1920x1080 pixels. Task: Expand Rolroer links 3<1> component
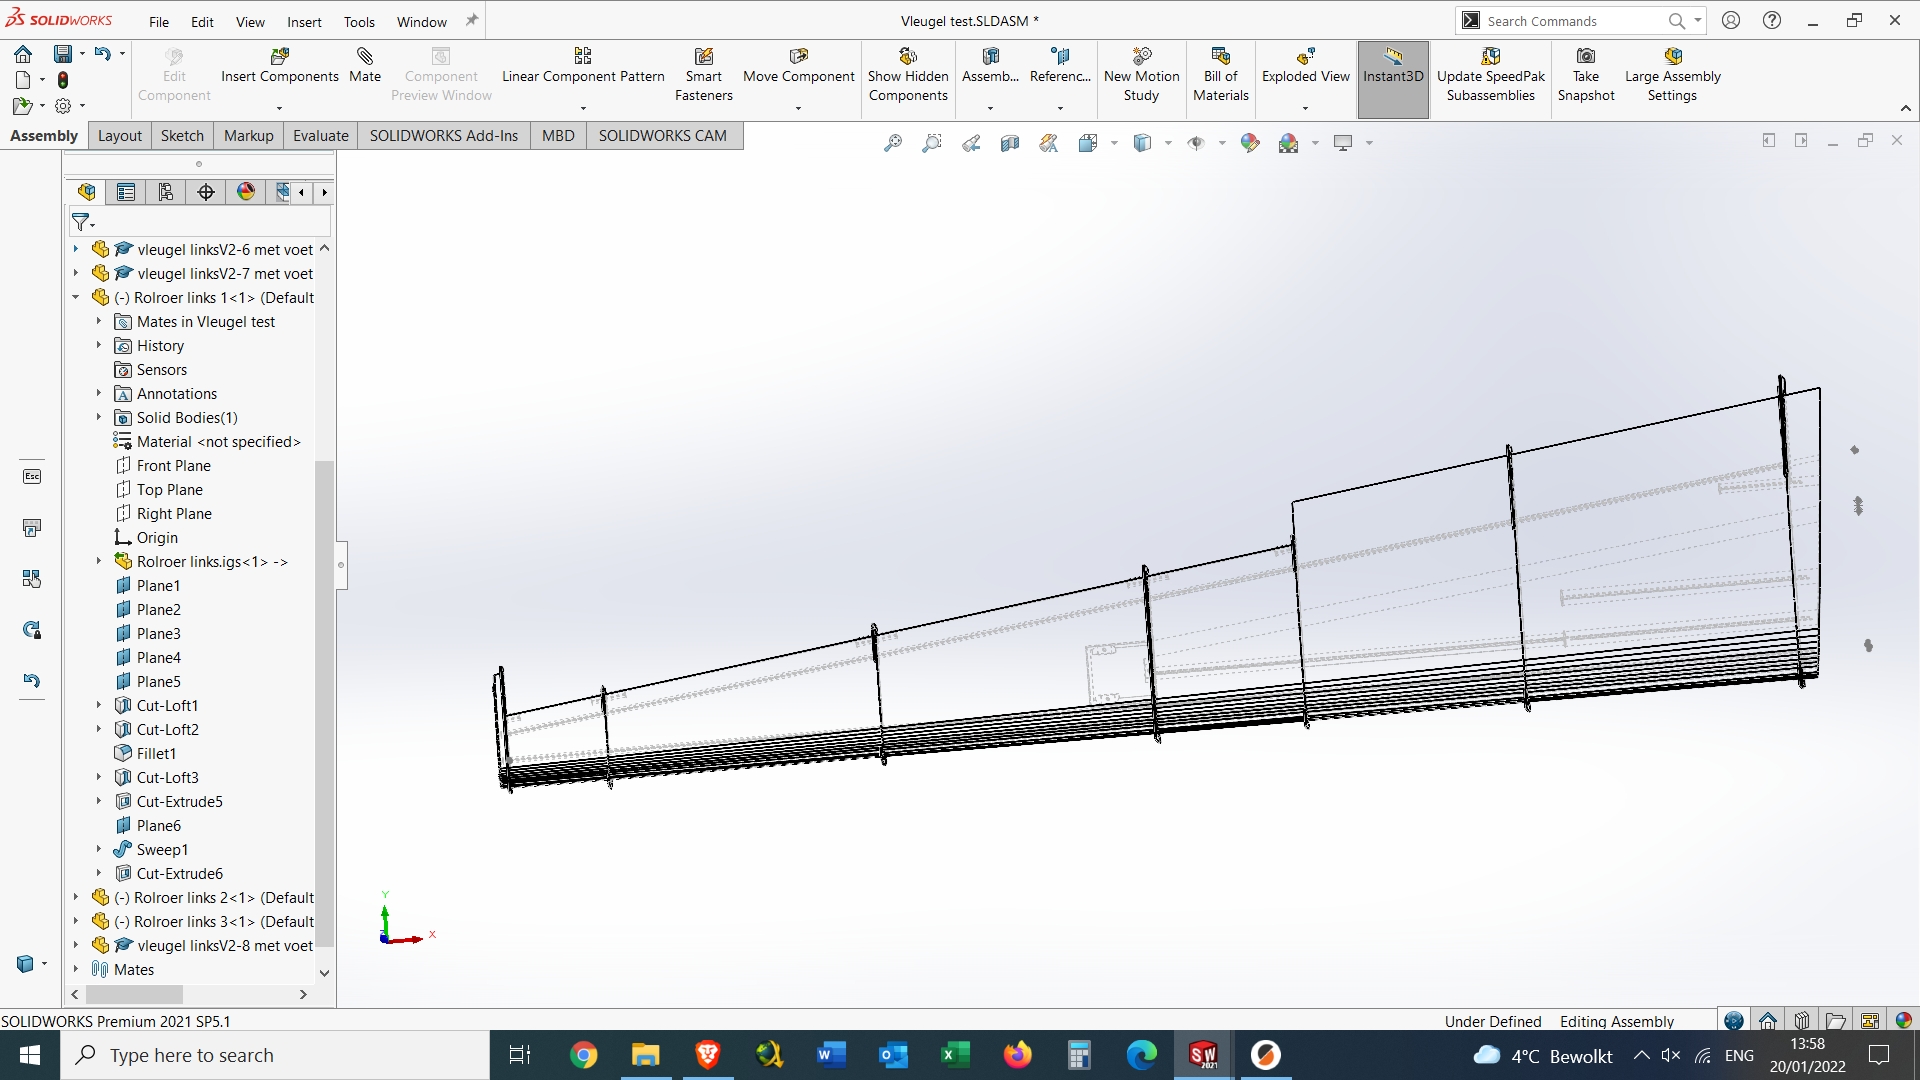pos(76,922)
